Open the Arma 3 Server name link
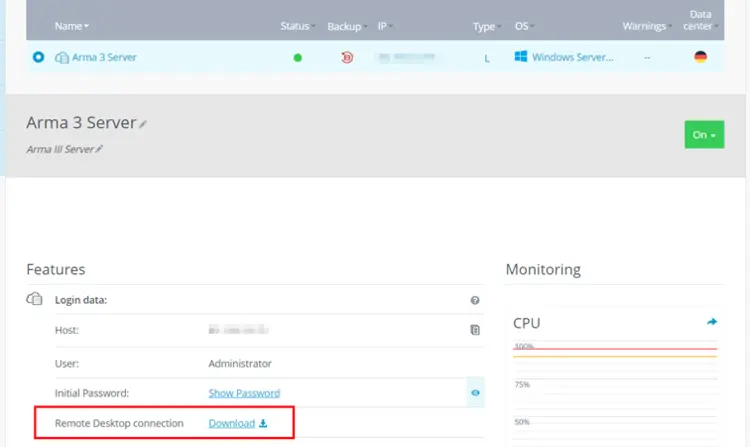 pyautogui.click(x=104, y=57)
